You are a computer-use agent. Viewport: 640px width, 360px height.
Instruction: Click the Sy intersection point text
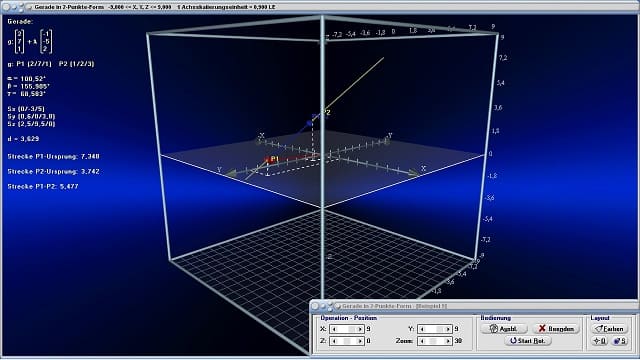point(31,116)
